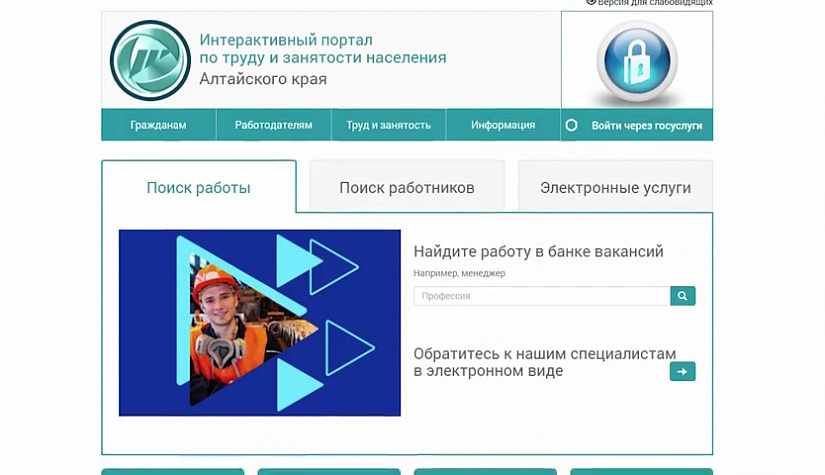Switch to the Поиск работников tab

tap(406, 188)
